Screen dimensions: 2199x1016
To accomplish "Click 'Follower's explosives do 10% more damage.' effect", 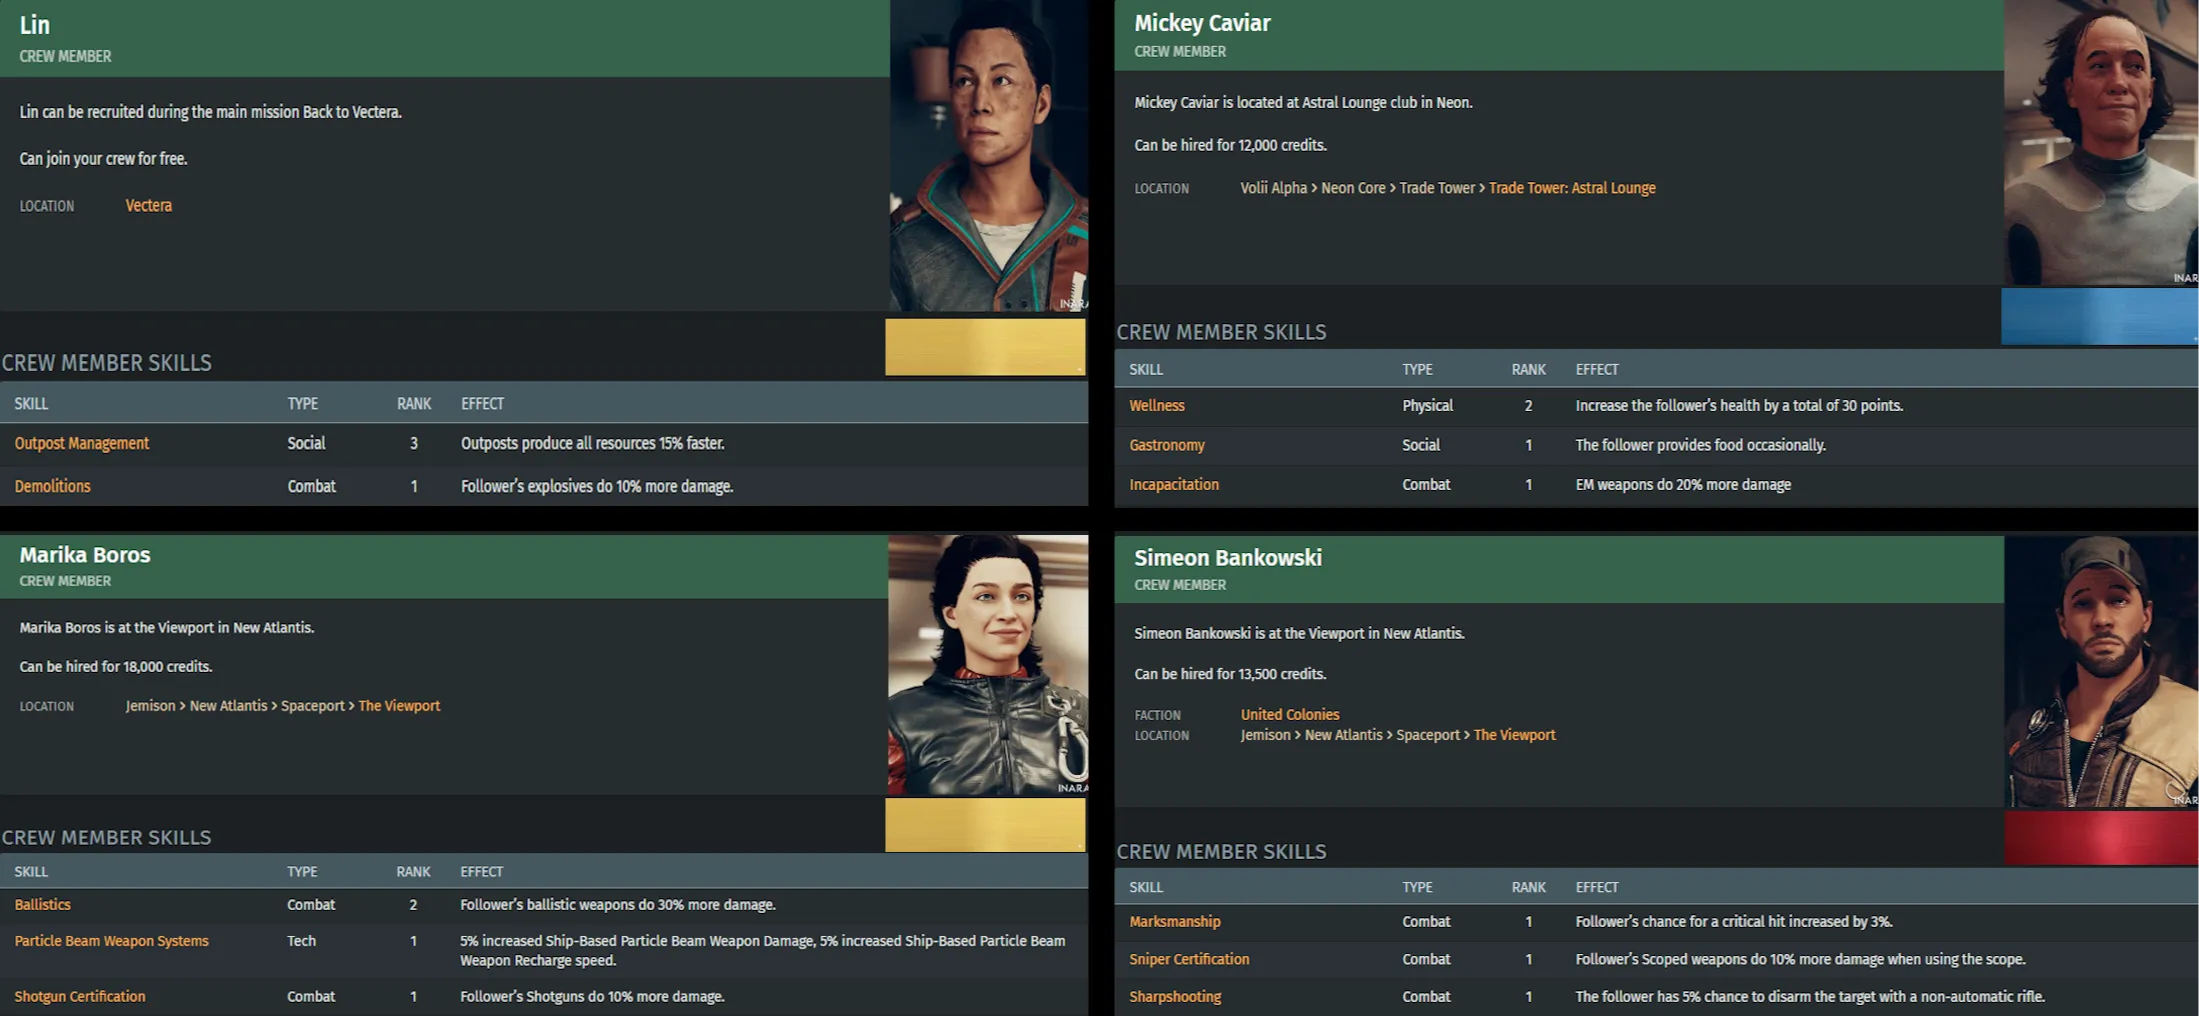I will [596, 486].
